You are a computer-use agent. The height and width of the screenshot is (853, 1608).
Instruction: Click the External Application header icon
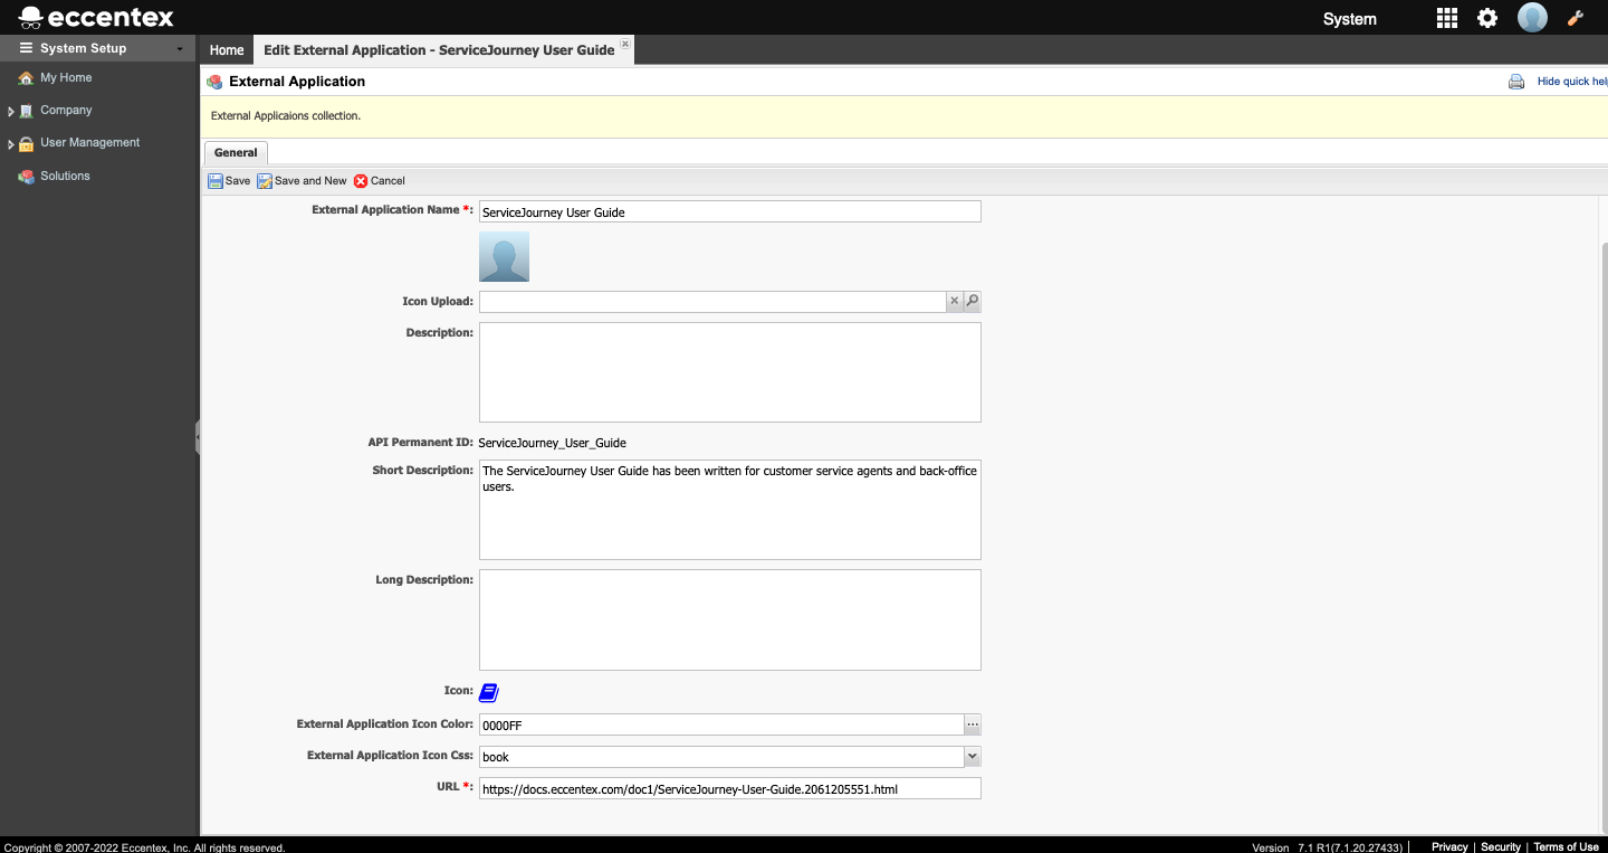click(214, 82)
